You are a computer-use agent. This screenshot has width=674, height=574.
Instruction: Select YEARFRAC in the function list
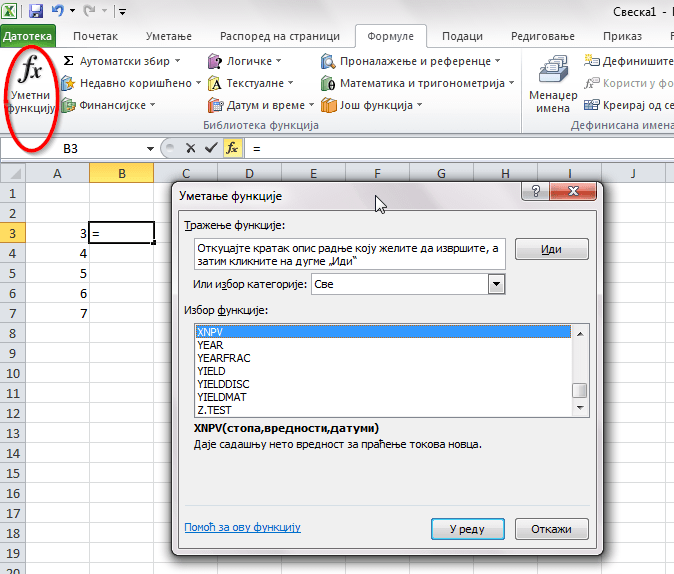(x=223, y=358)
